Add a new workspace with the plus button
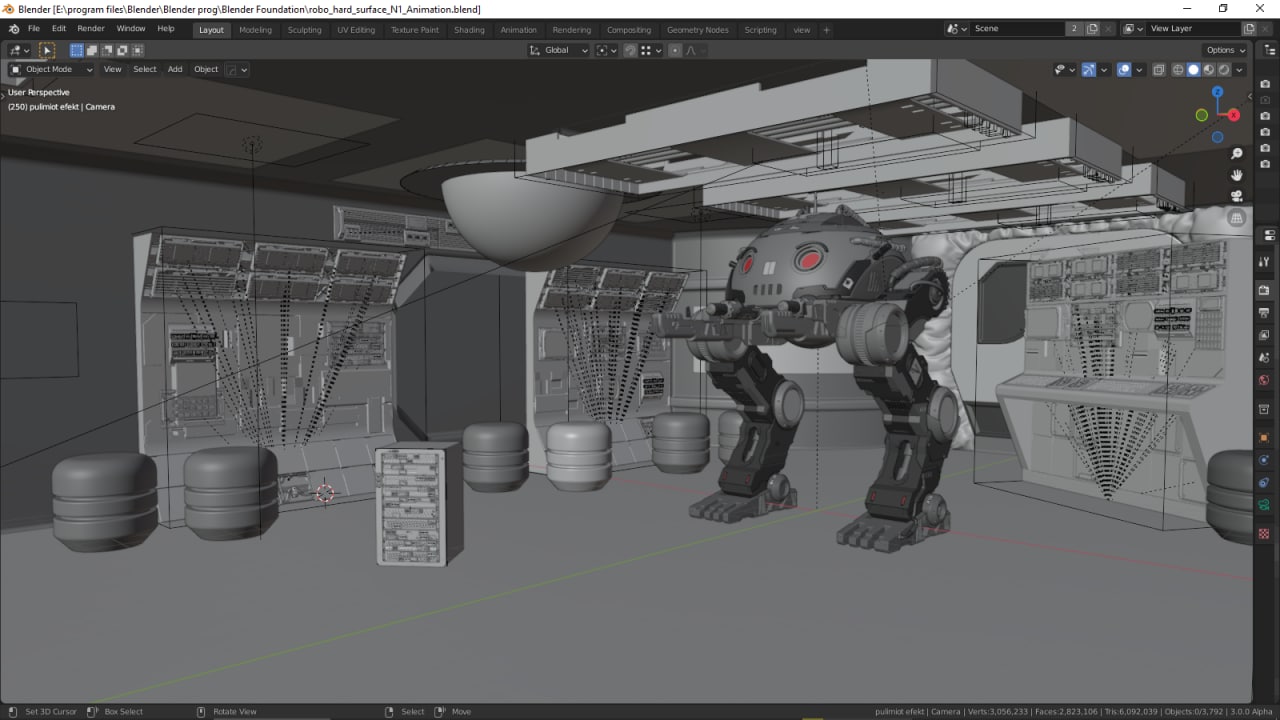The image size is (1280, 720). [826, 30]
